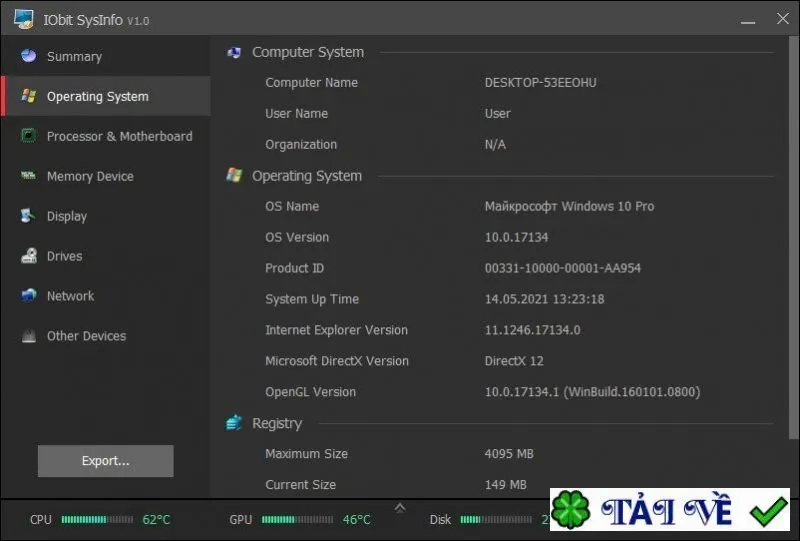Viewport: 800px width, 541px height.
Task: Click the Display monitor icon in sidebar
Action: pyautogui.click(x=29, y=216)
